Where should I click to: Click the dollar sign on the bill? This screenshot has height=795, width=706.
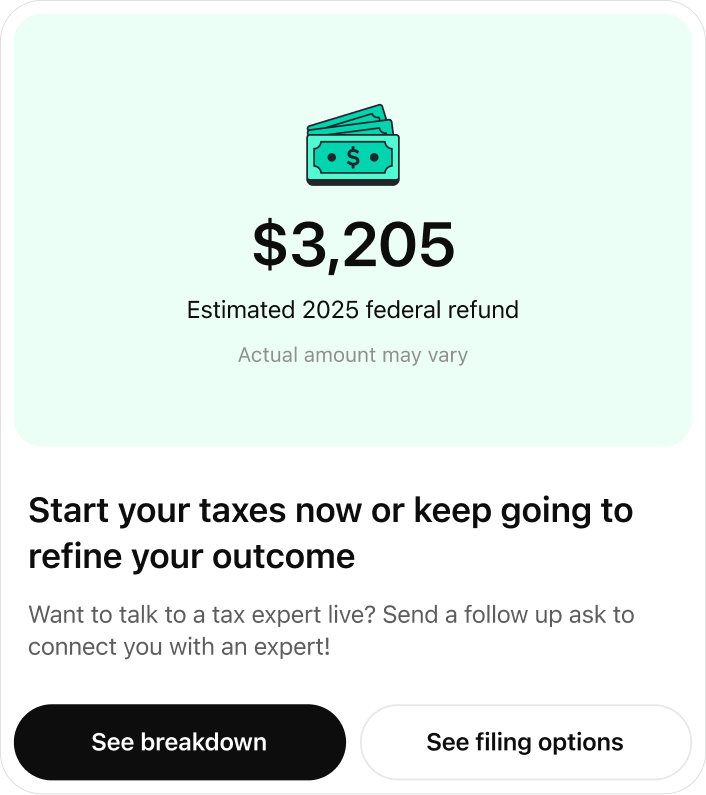pos(353,157)
